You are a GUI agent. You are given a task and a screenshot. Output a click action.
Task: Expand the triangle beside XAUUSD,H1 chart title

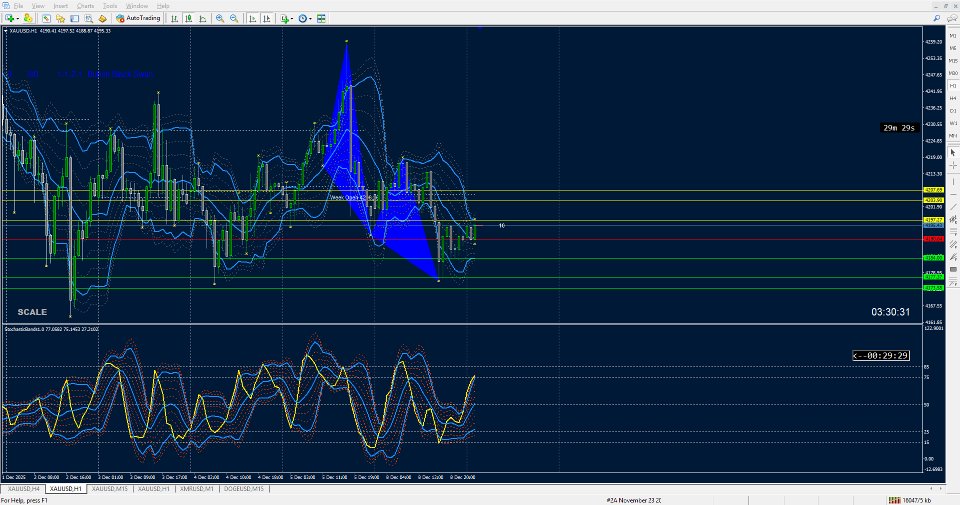[x=6, y=31]
